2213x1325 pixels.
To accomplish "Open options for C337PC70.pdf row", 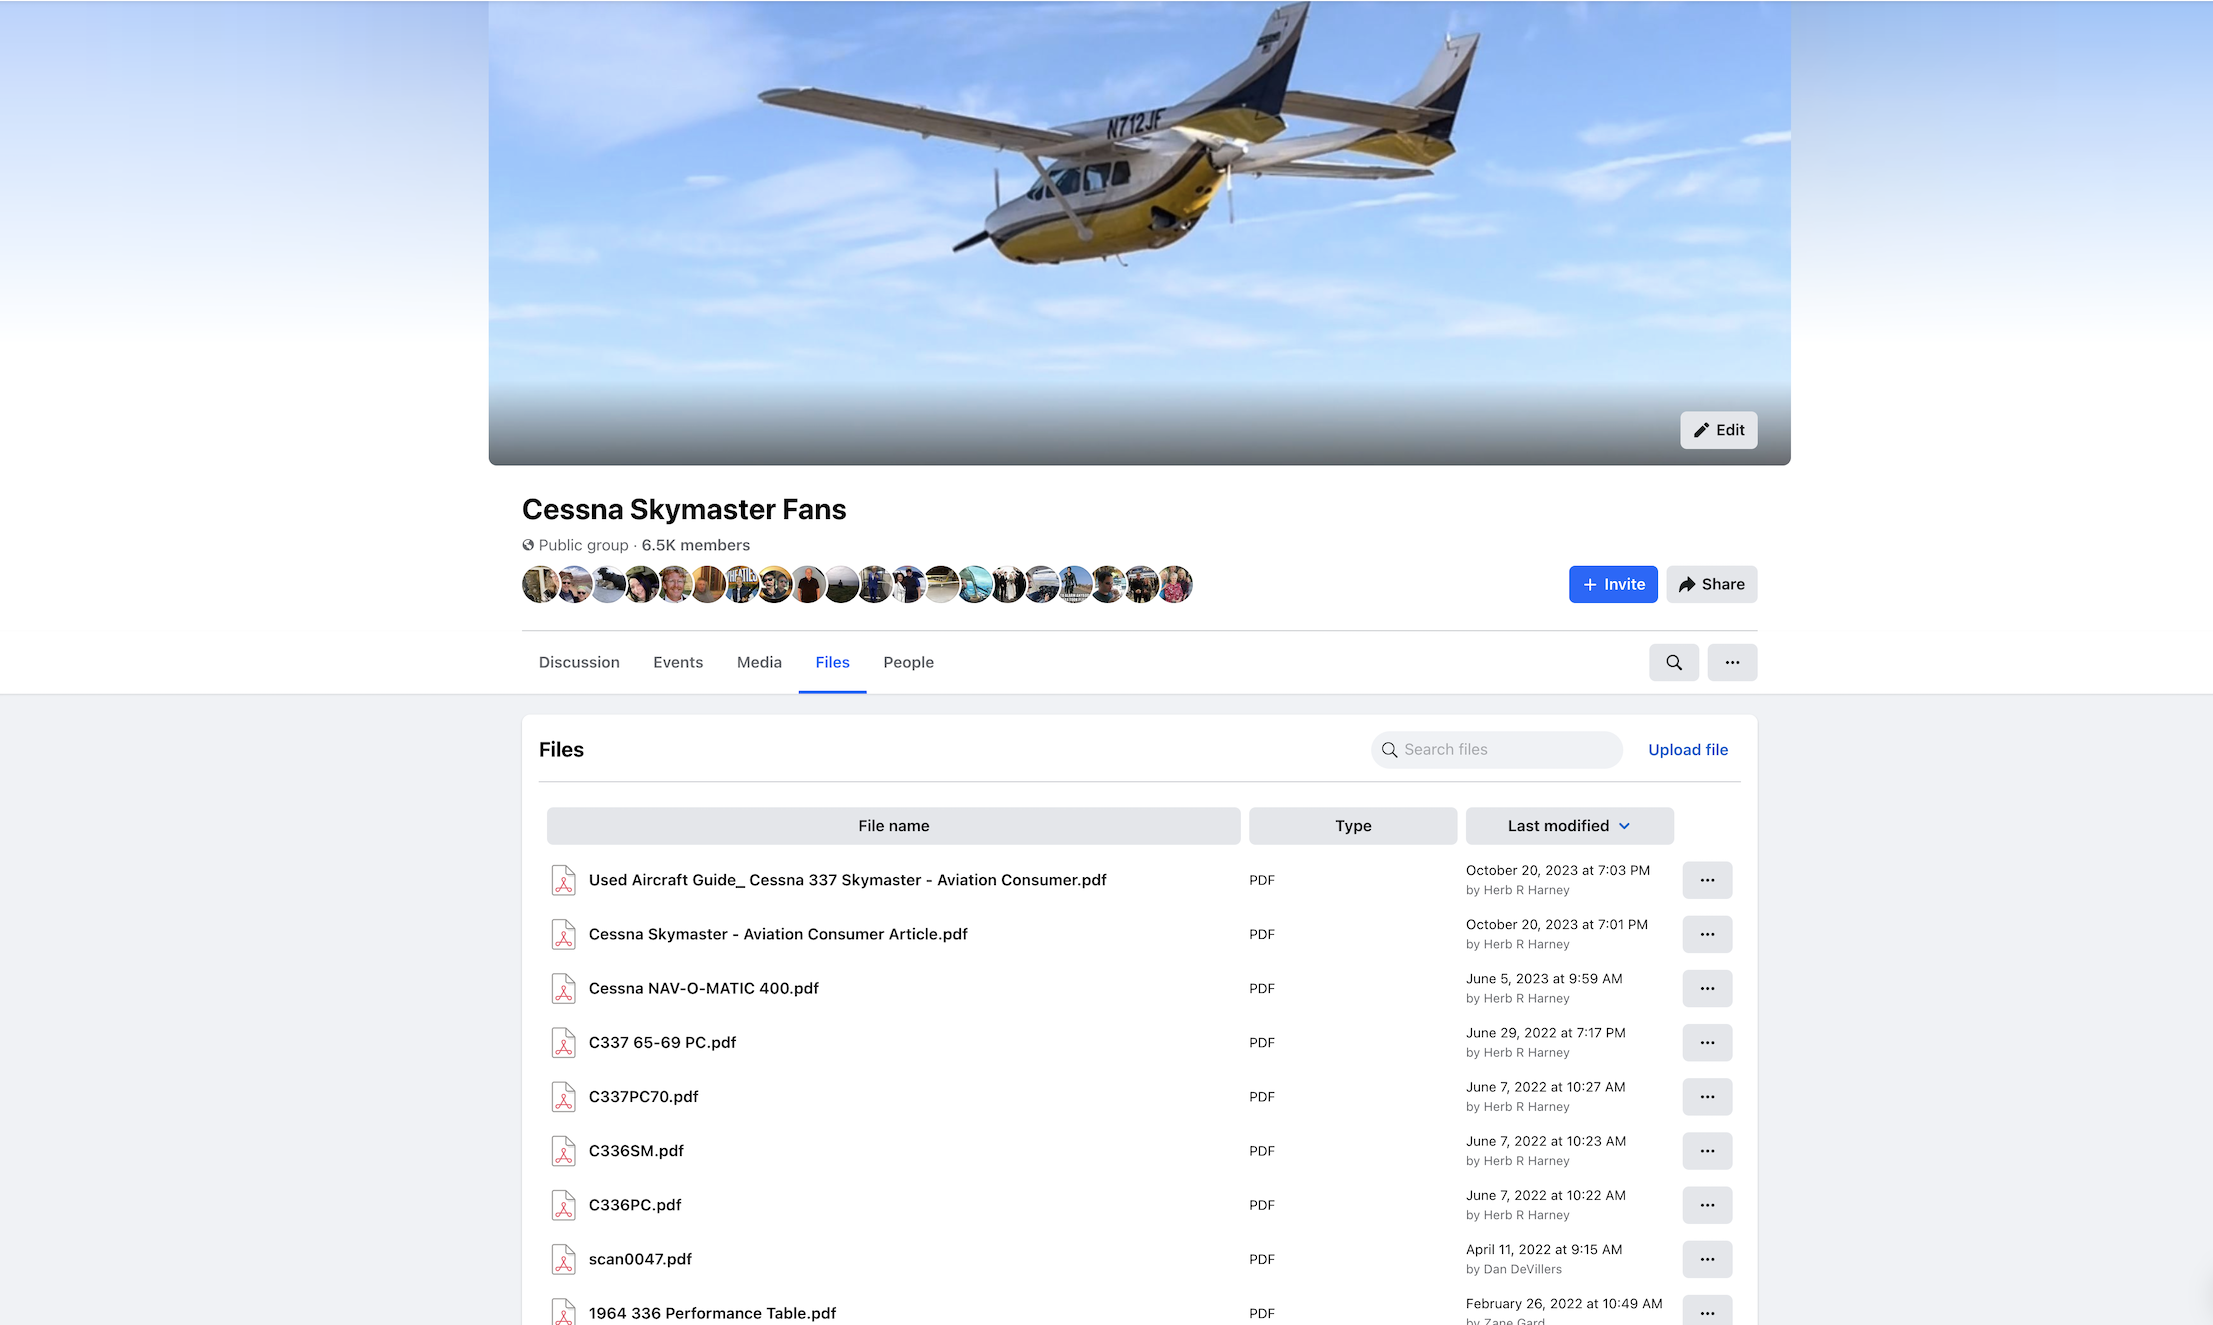I will pos(1707,1097).
